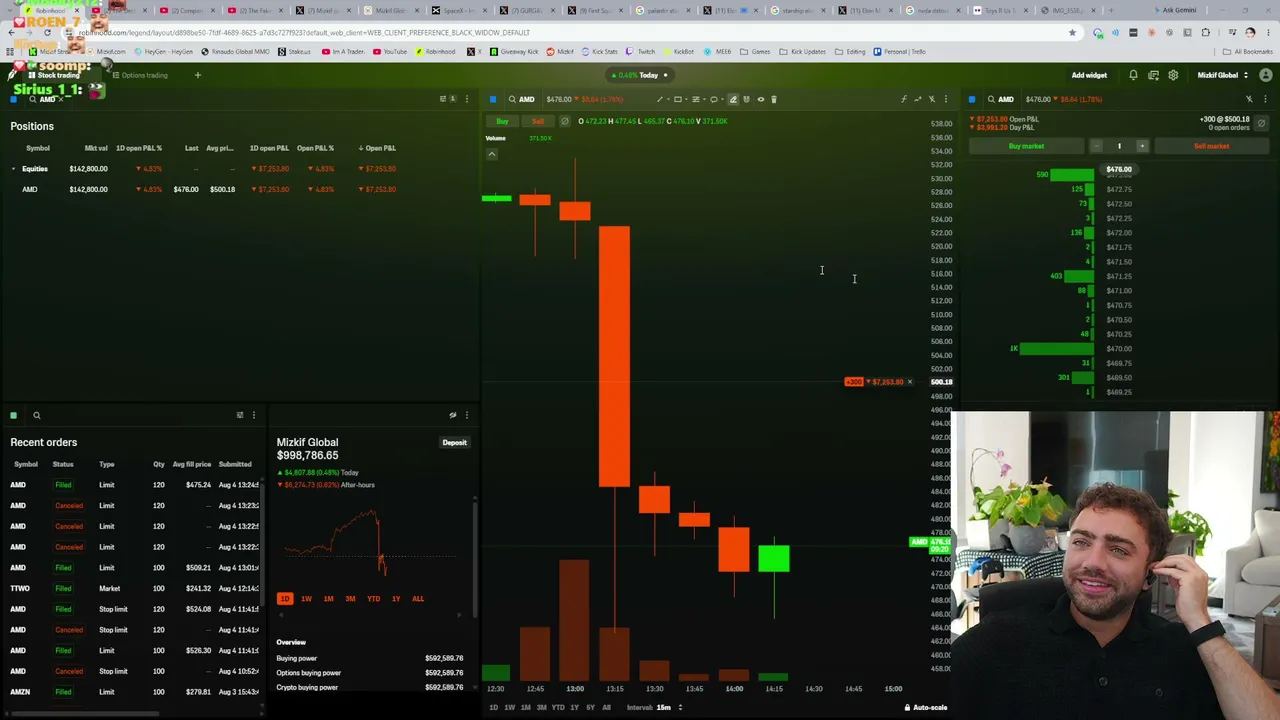Click the Sell market button
Screen dimensions: 1280x720
pos(1211,146)
